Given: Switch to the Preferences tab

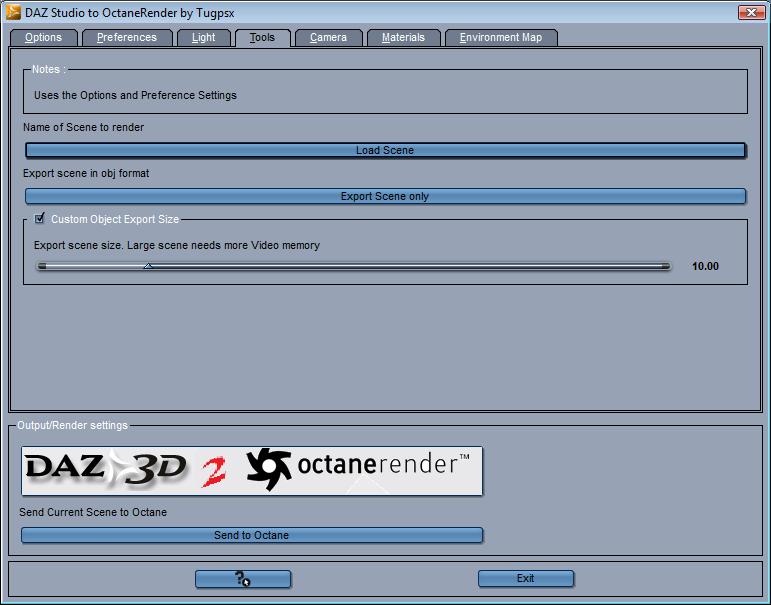Looking at the screenshot, I should [x=127, y=37].
